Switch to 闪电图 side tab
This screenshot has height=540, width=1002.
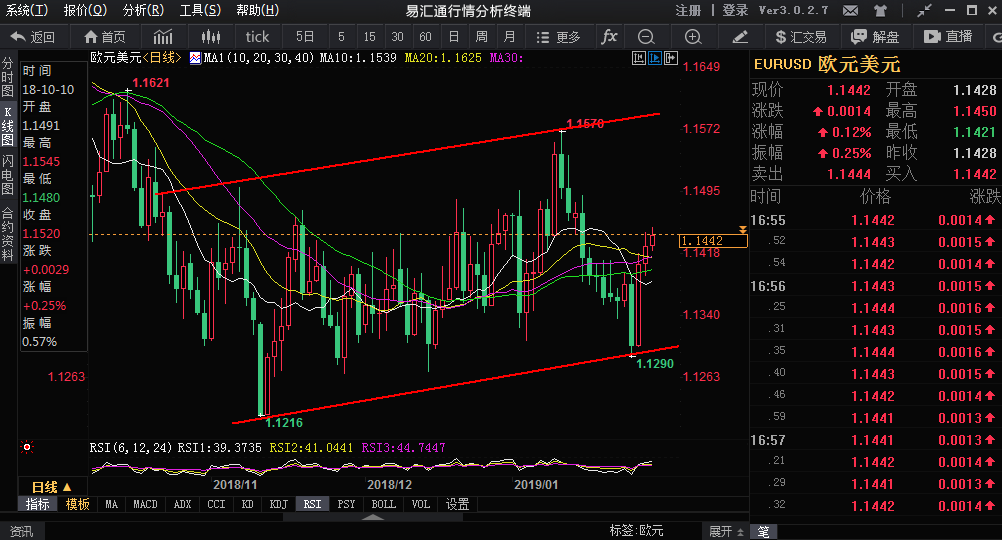tap(8, 174)
